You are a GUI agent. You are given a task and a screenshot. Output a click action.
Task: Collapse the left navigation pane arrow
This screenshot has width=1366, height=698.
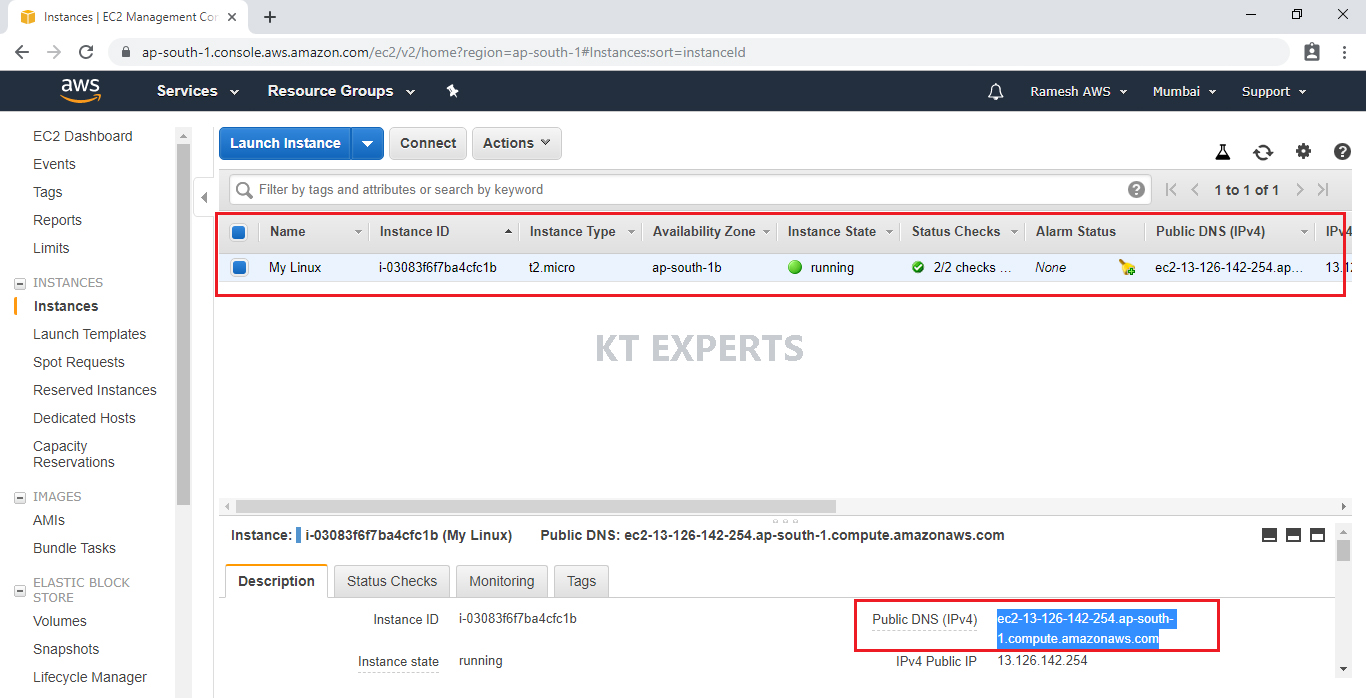(x=204, y=197)
